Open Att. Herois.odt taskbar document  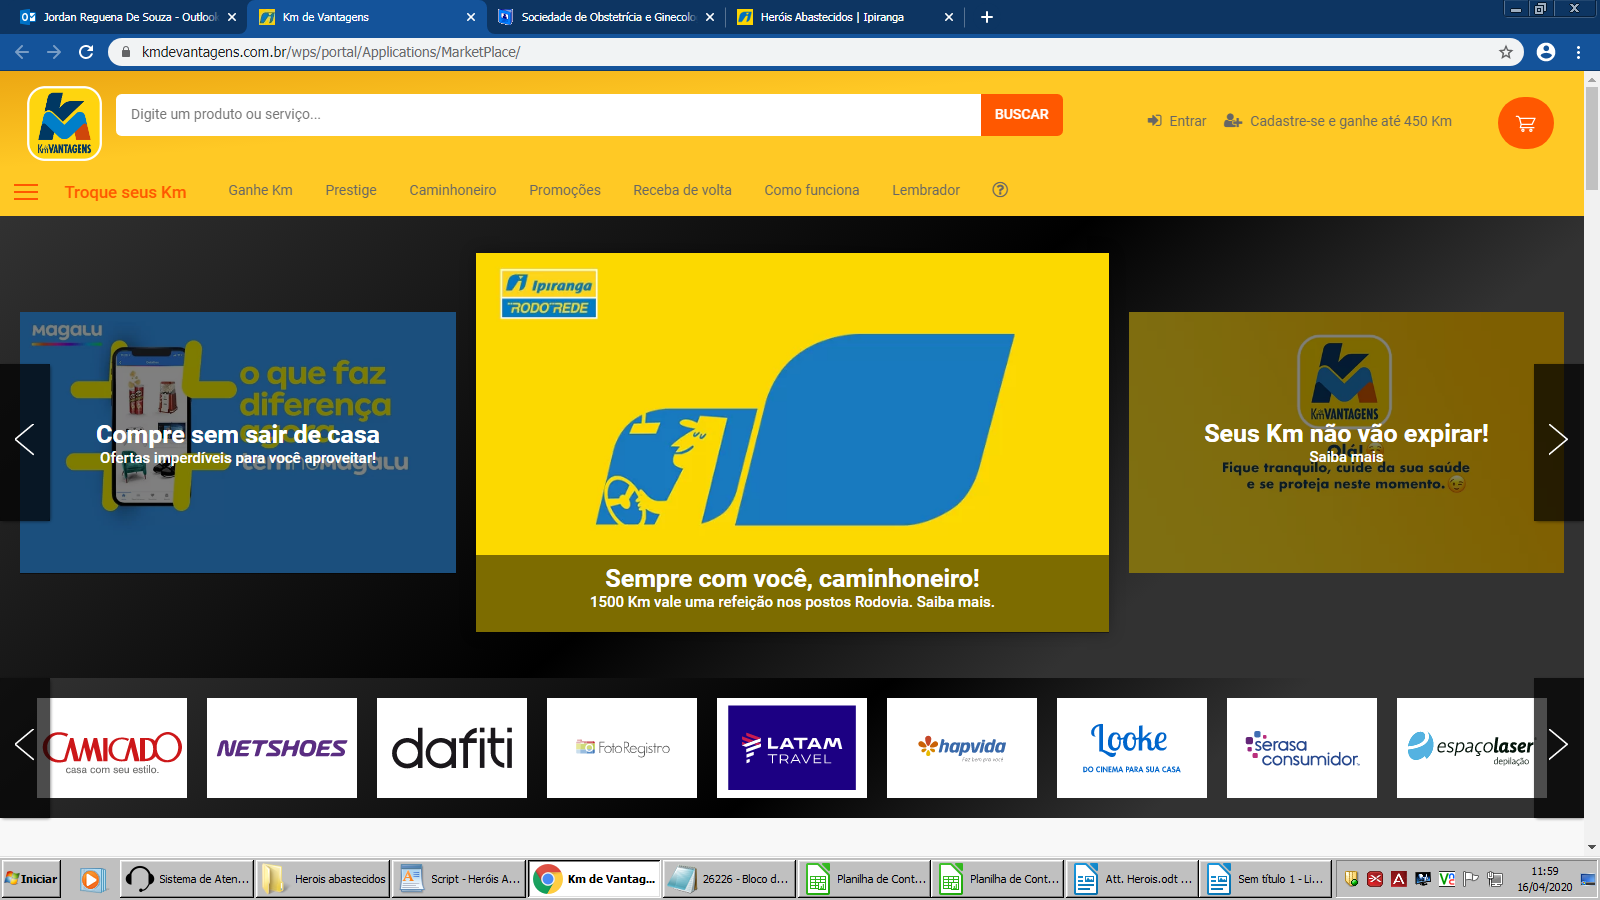(1132, 879)
